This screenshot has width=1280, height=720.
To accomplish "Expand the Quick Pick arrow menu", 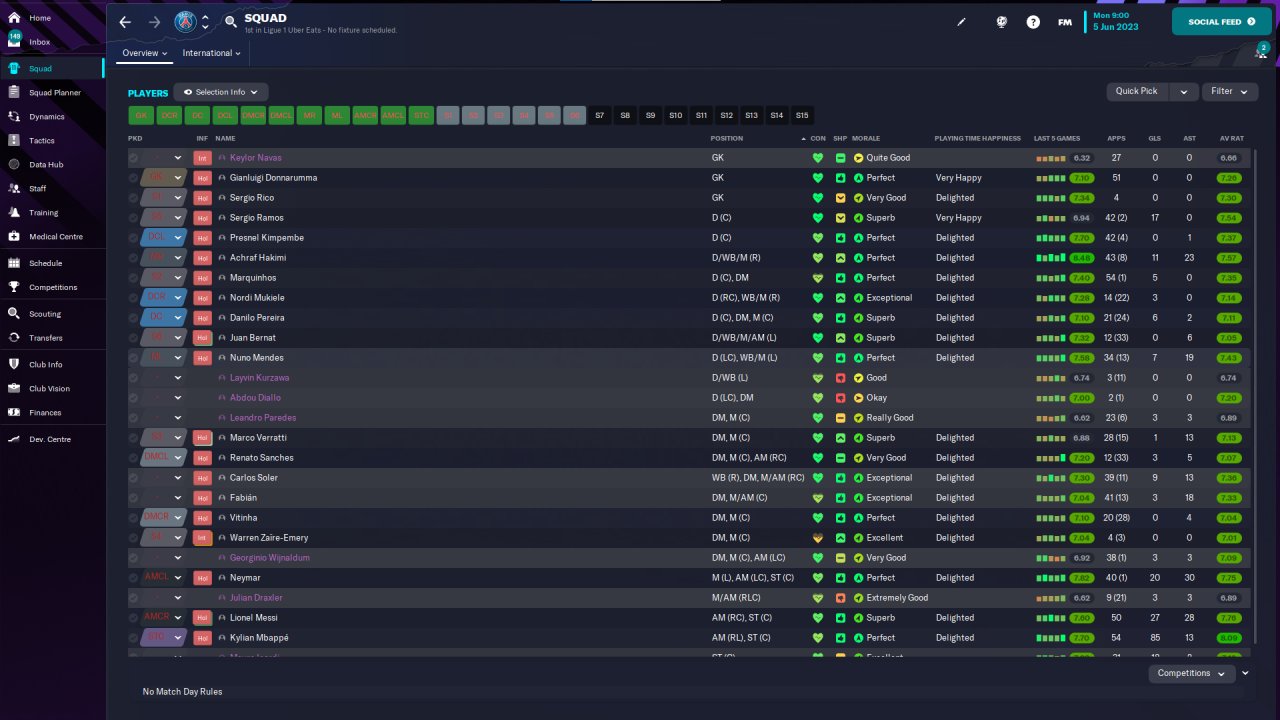I will pos(1183,91).
